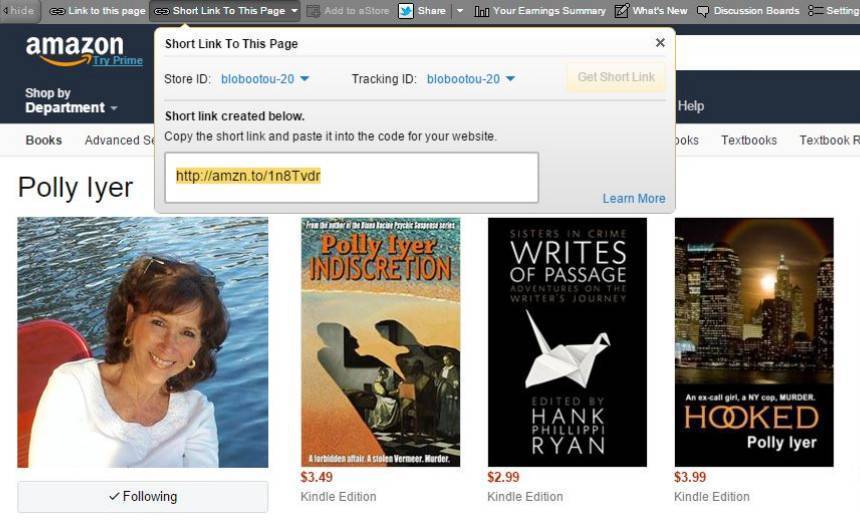Click the Learn More link

(x=634, y=198)
